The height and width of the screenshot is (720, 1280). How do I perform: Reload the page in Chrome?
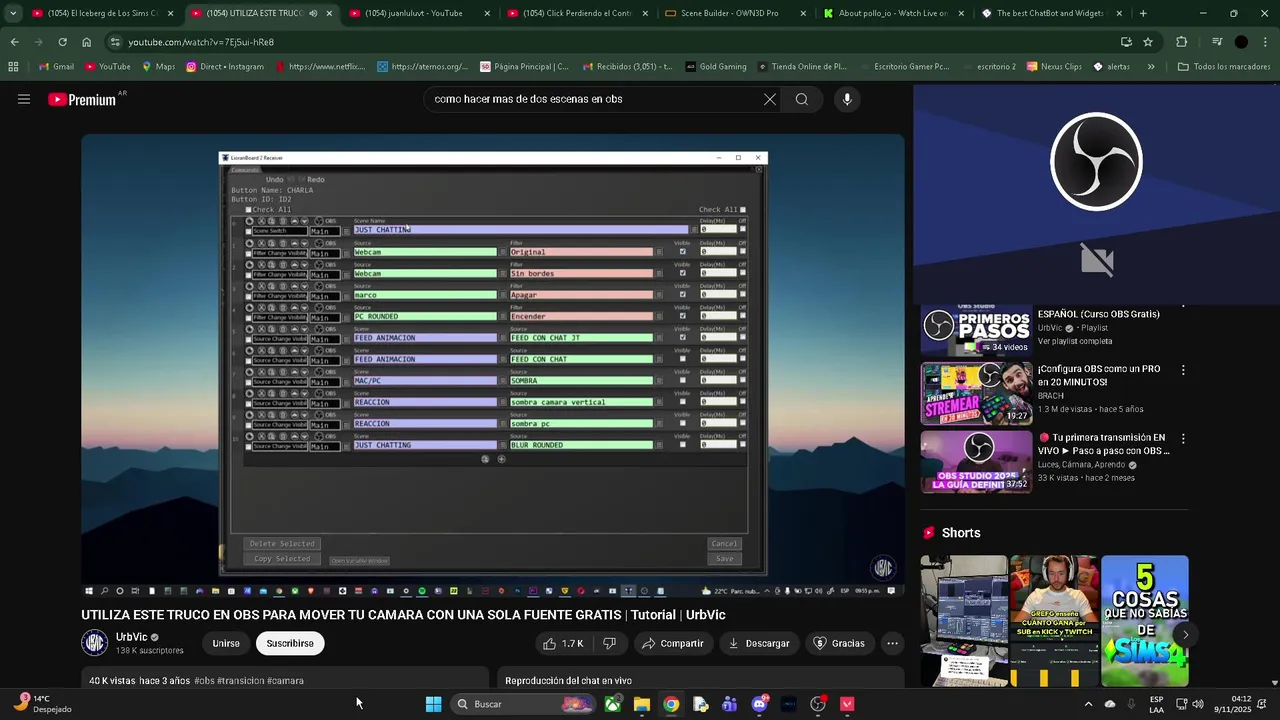[x=62, y=42]
